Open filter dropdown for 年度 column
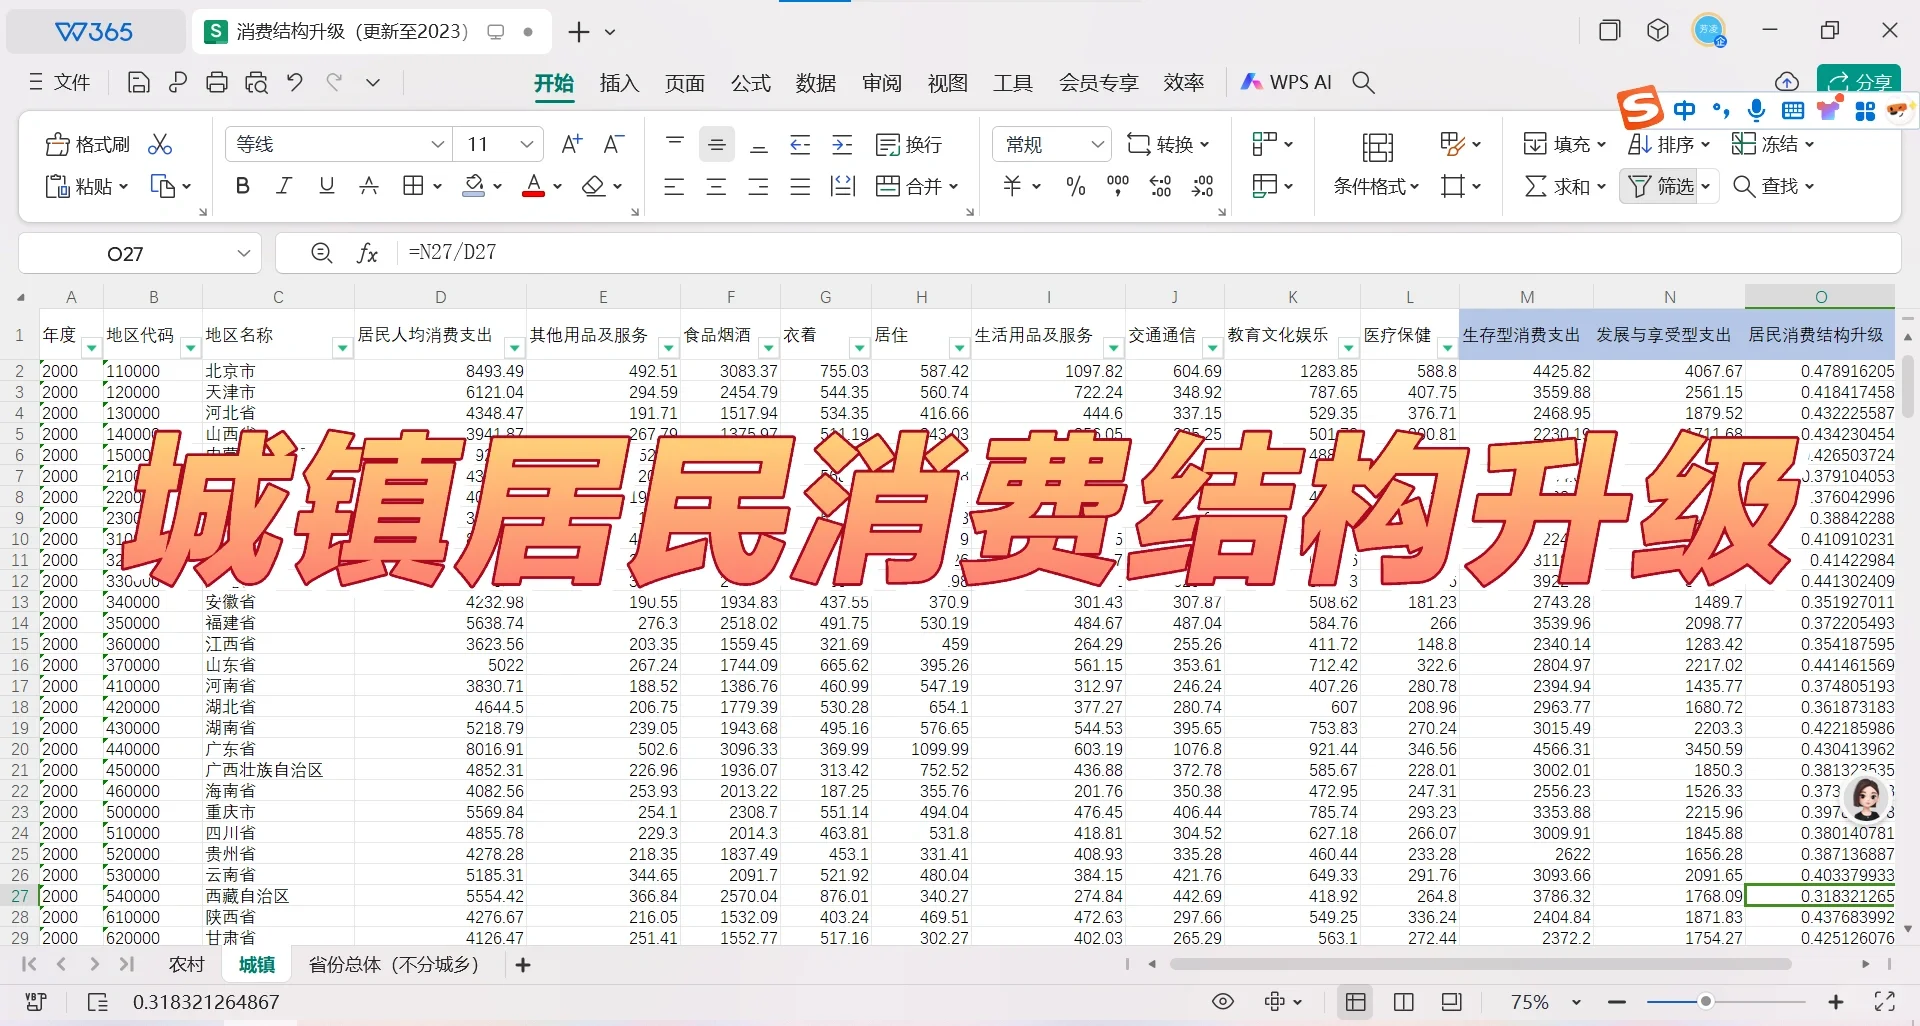1920x1026 pixels. point(91,348)
